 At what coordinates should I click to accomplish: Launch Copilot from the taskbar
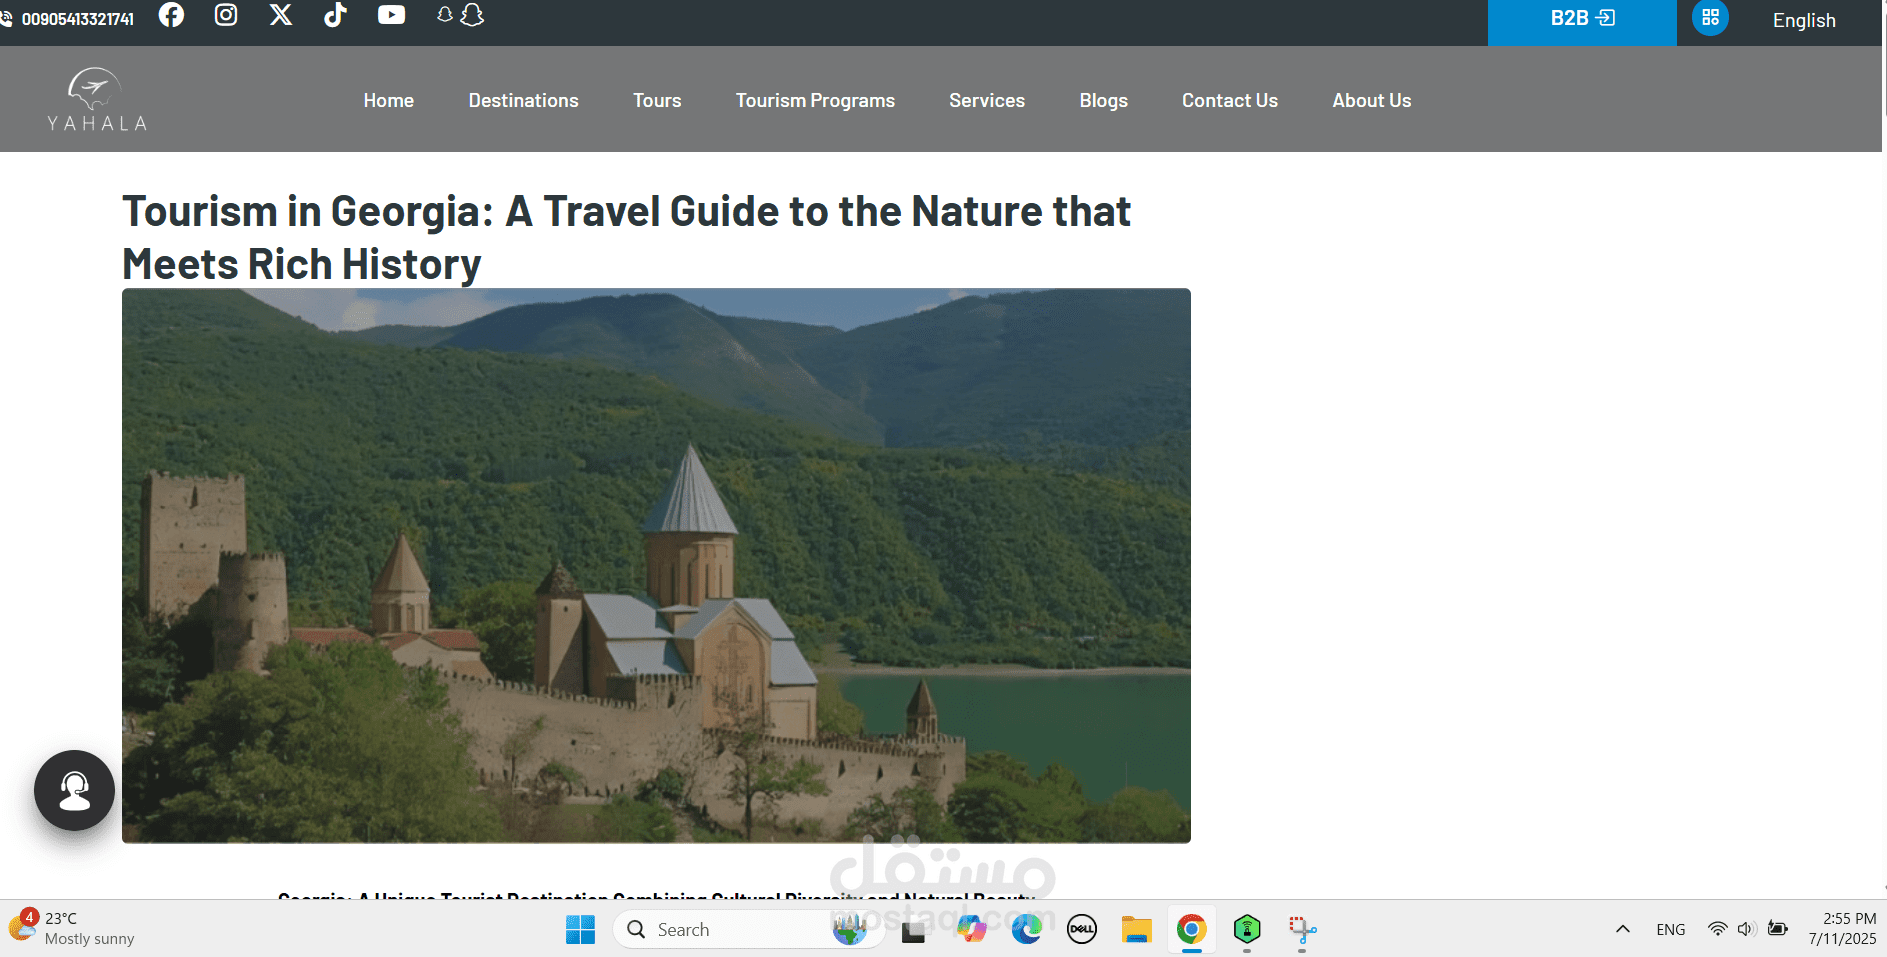[x=970, y=930]
